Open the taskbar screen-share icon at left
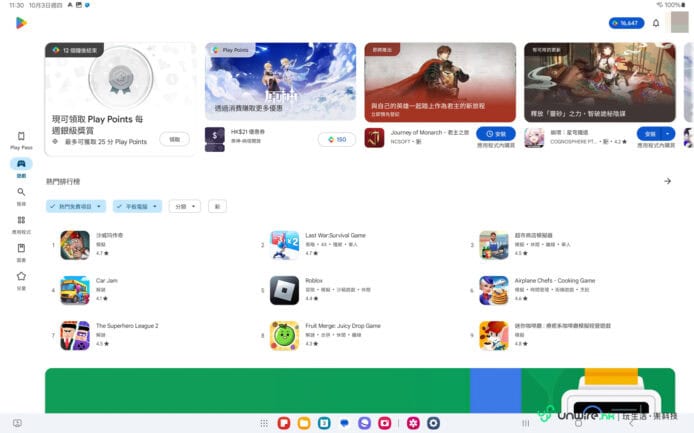The height and width of the screenshot is (433, 694). (x=17, y=423)
